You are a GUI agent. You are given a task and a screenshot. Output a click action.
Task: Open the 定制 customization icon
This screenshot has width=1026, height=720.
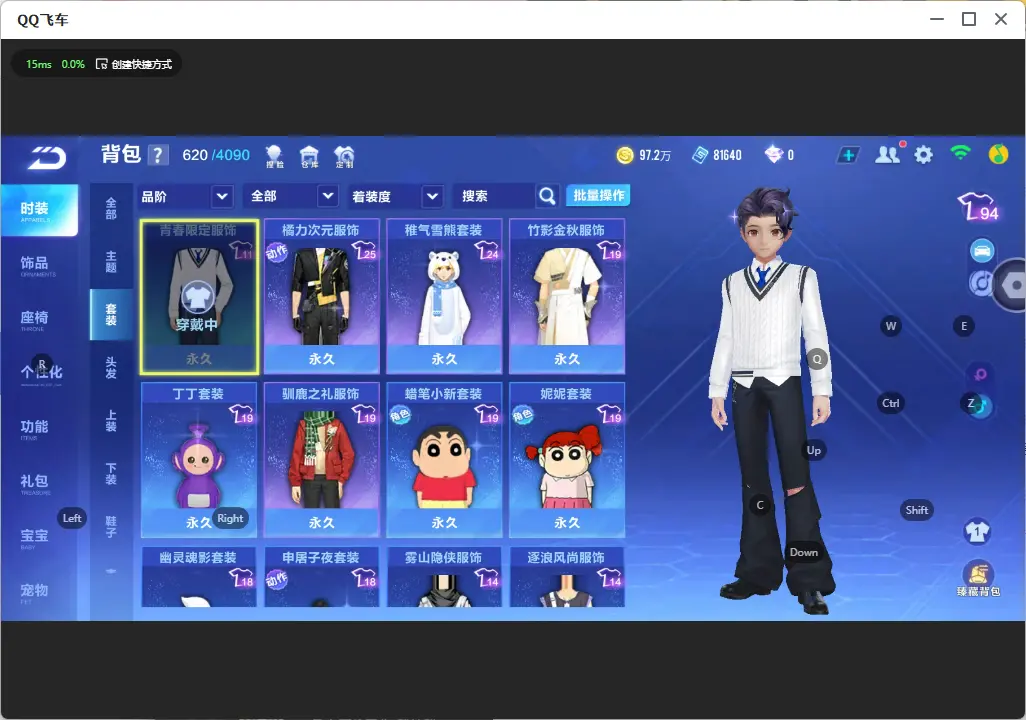(x=344, y=156)
